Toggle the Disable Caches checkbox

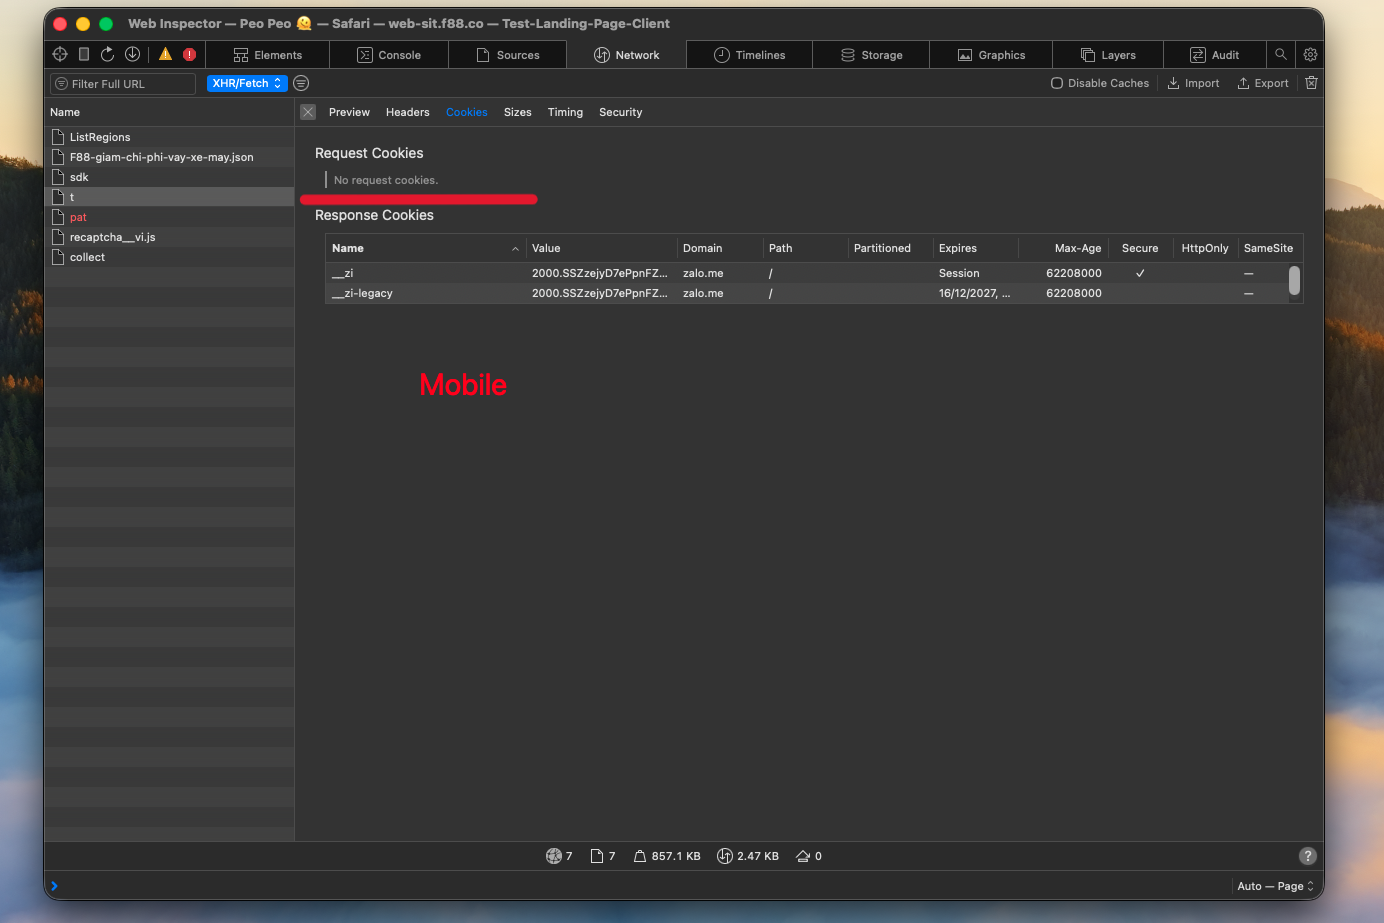(x=1057, y=83)
